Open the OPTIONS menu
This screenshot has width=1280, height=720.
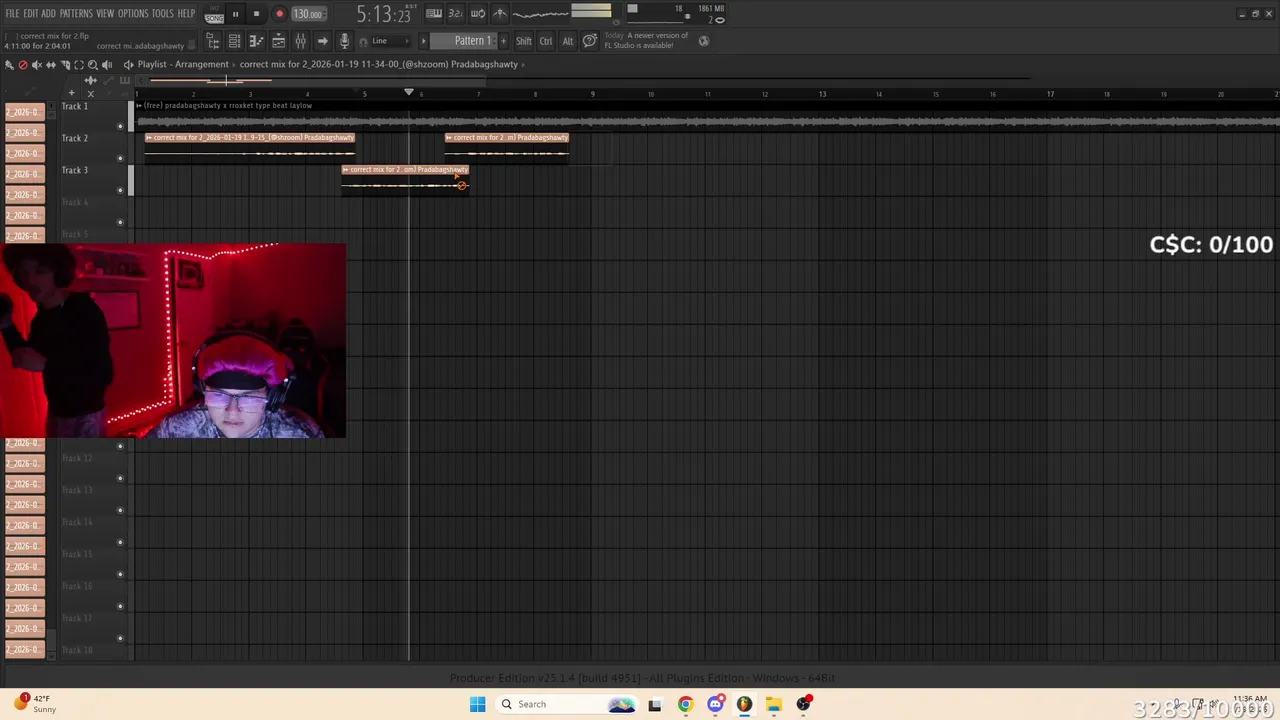(x=133, y=14)
